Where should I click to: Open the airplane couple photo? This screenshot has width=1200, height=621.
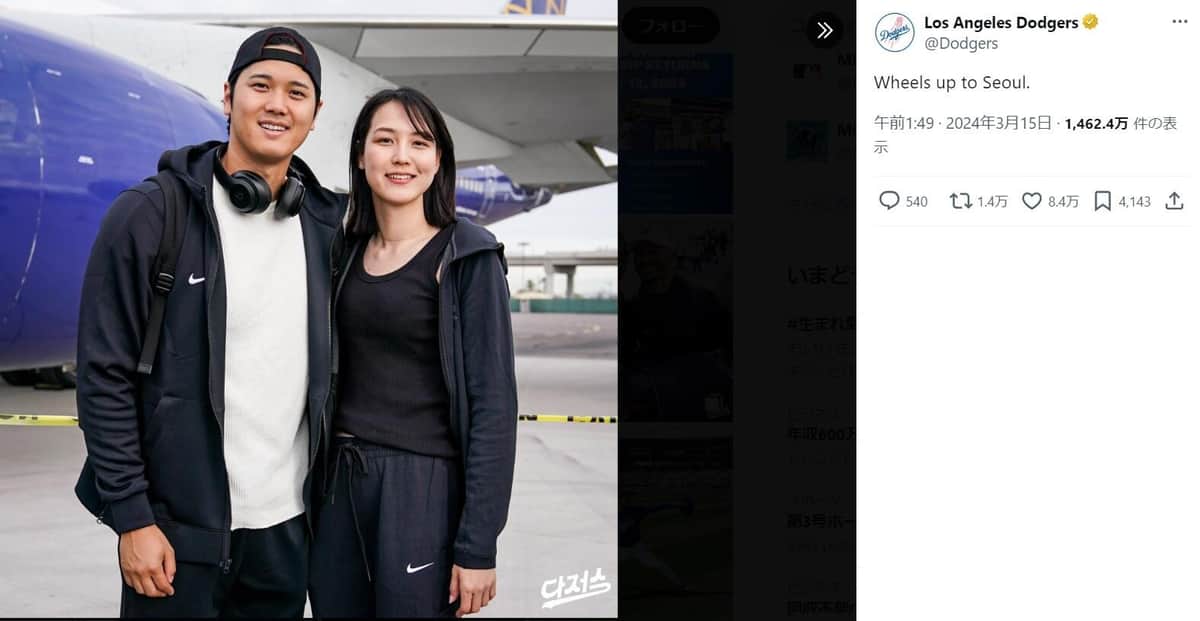pos(309,309)
